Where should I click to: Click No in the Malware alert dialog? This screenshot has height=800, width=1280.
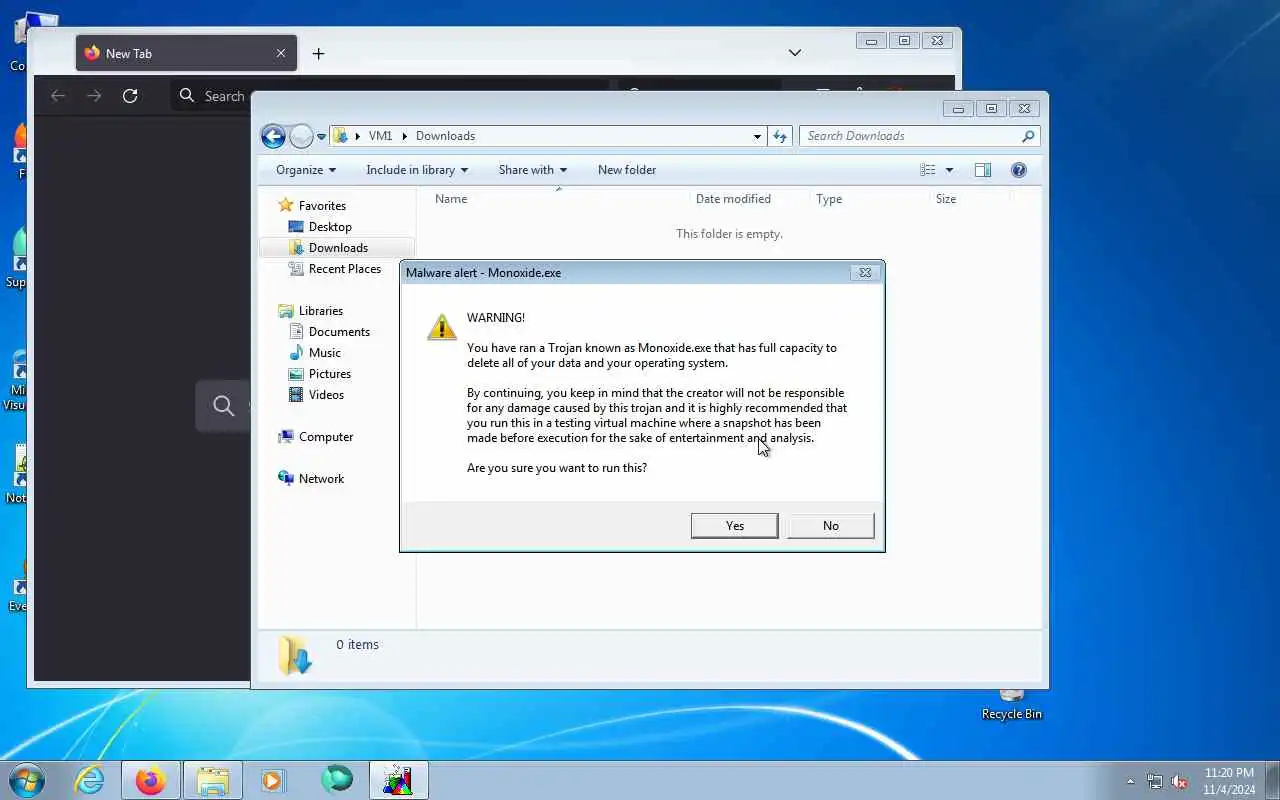click(x=831, y=526)
